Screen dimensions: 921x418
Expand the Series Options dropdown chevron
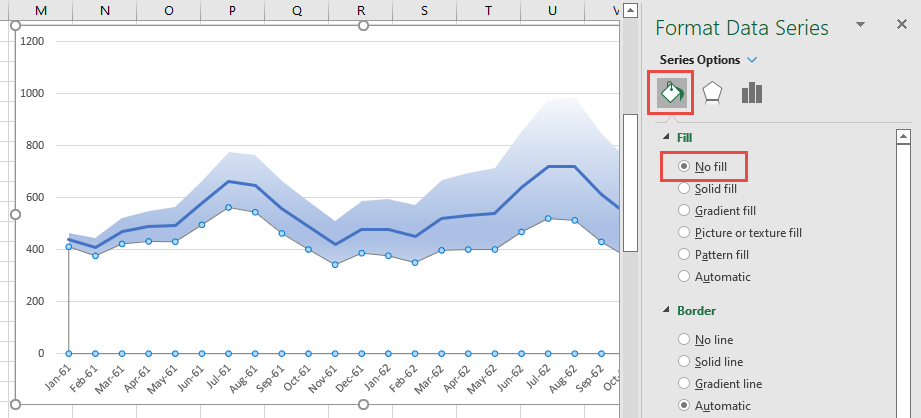751,60
